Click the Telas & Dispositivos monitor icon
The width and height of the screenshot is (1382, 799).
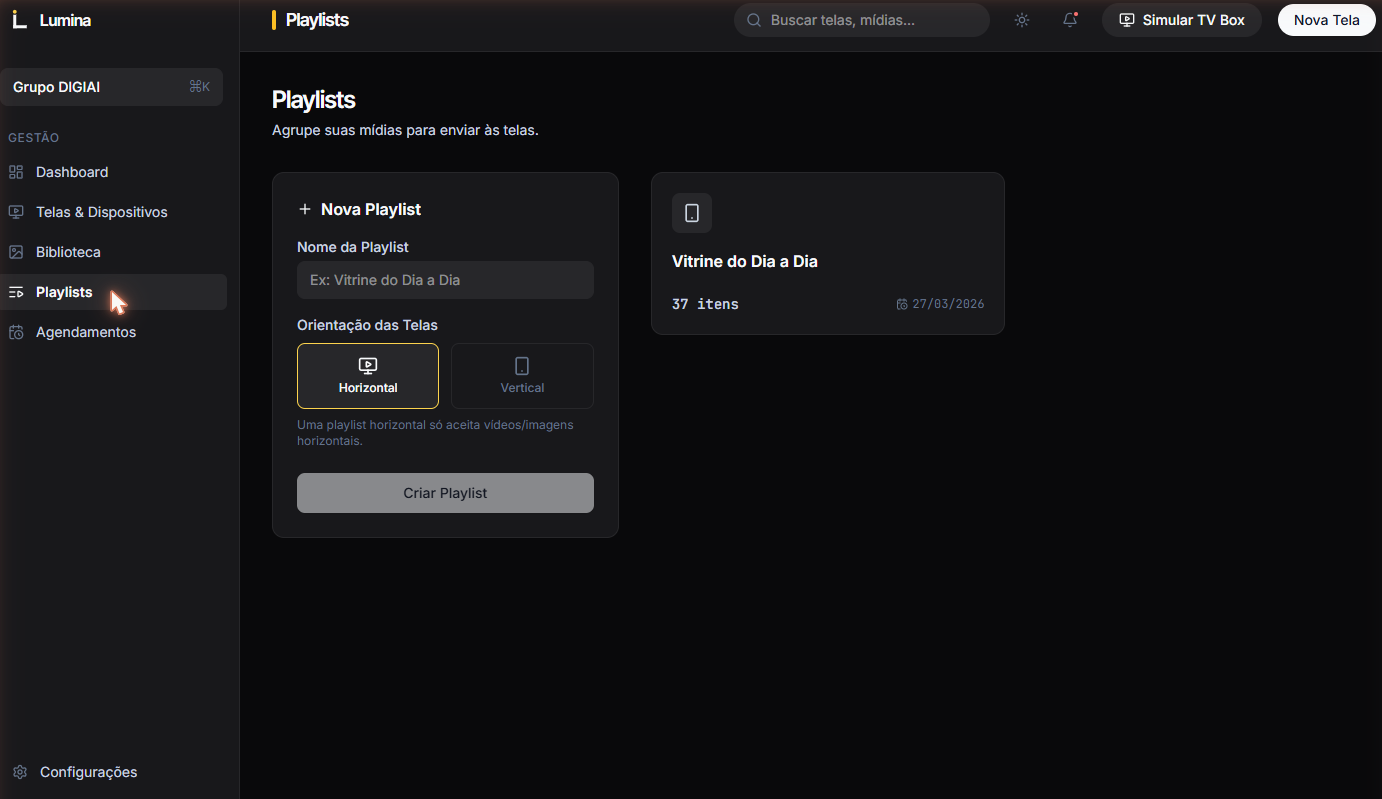coord(16,212)
